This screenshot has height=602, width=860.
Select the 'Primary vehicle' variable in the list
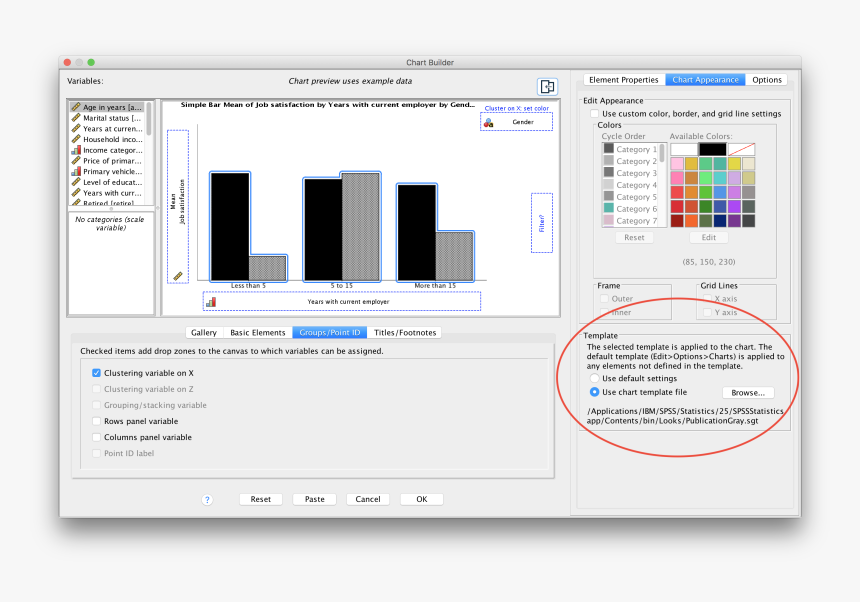click(x=111, y=172)
